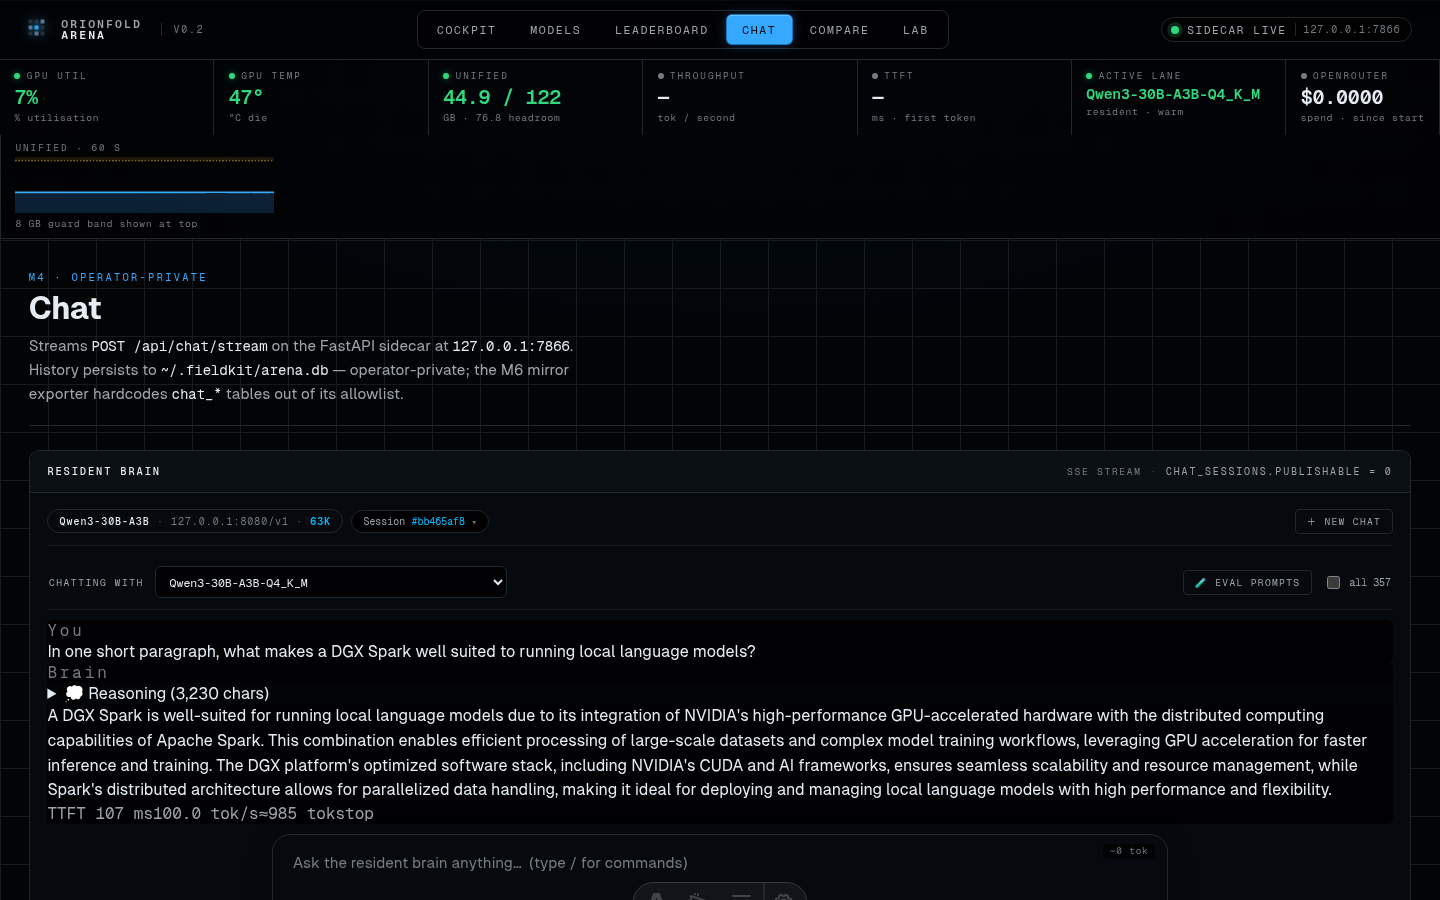This screenshot has width=1440, height=900.
Task: Click the OpenRouter spend $0.0000 value
Action: [1342, 97]
